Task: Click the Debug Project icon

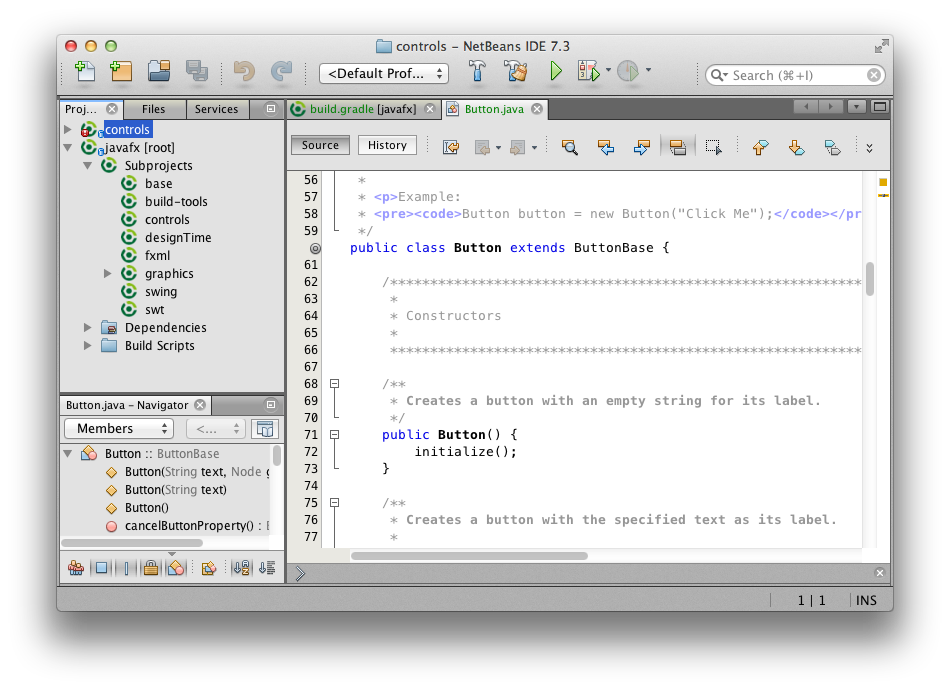Action: (587, 72)
